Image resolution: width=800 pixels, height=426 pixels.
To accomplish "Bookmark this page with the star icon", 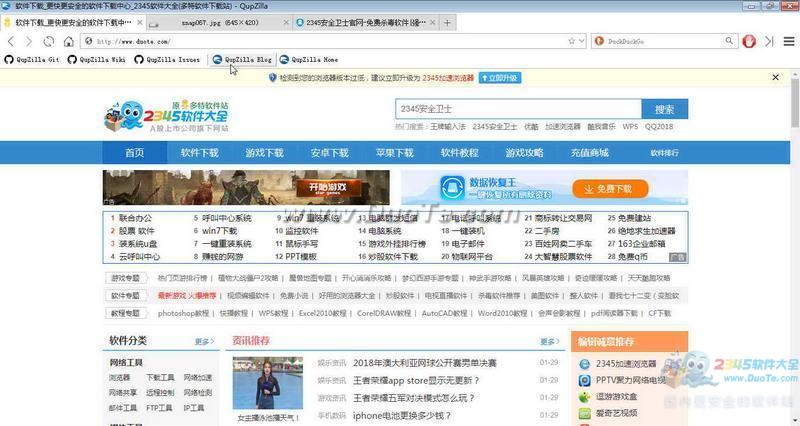I will pos(571,41).
